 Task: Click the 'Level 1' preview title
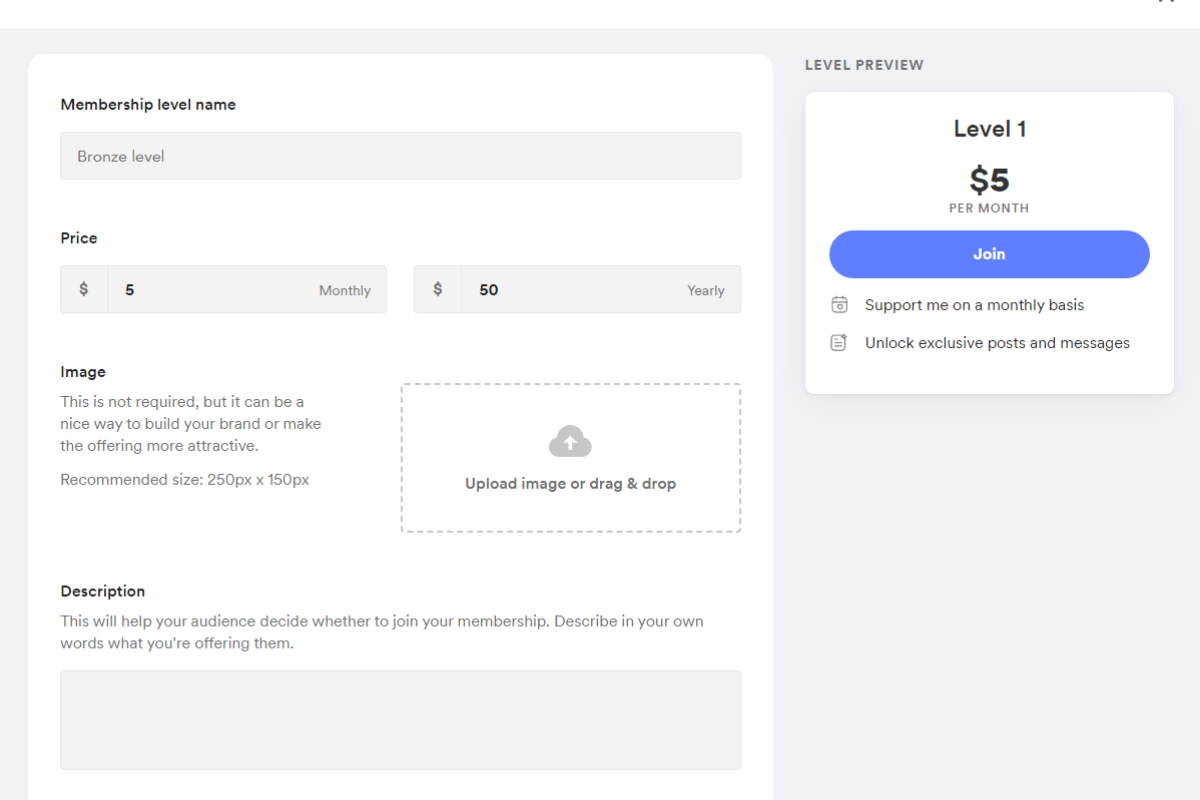(989, 129)
